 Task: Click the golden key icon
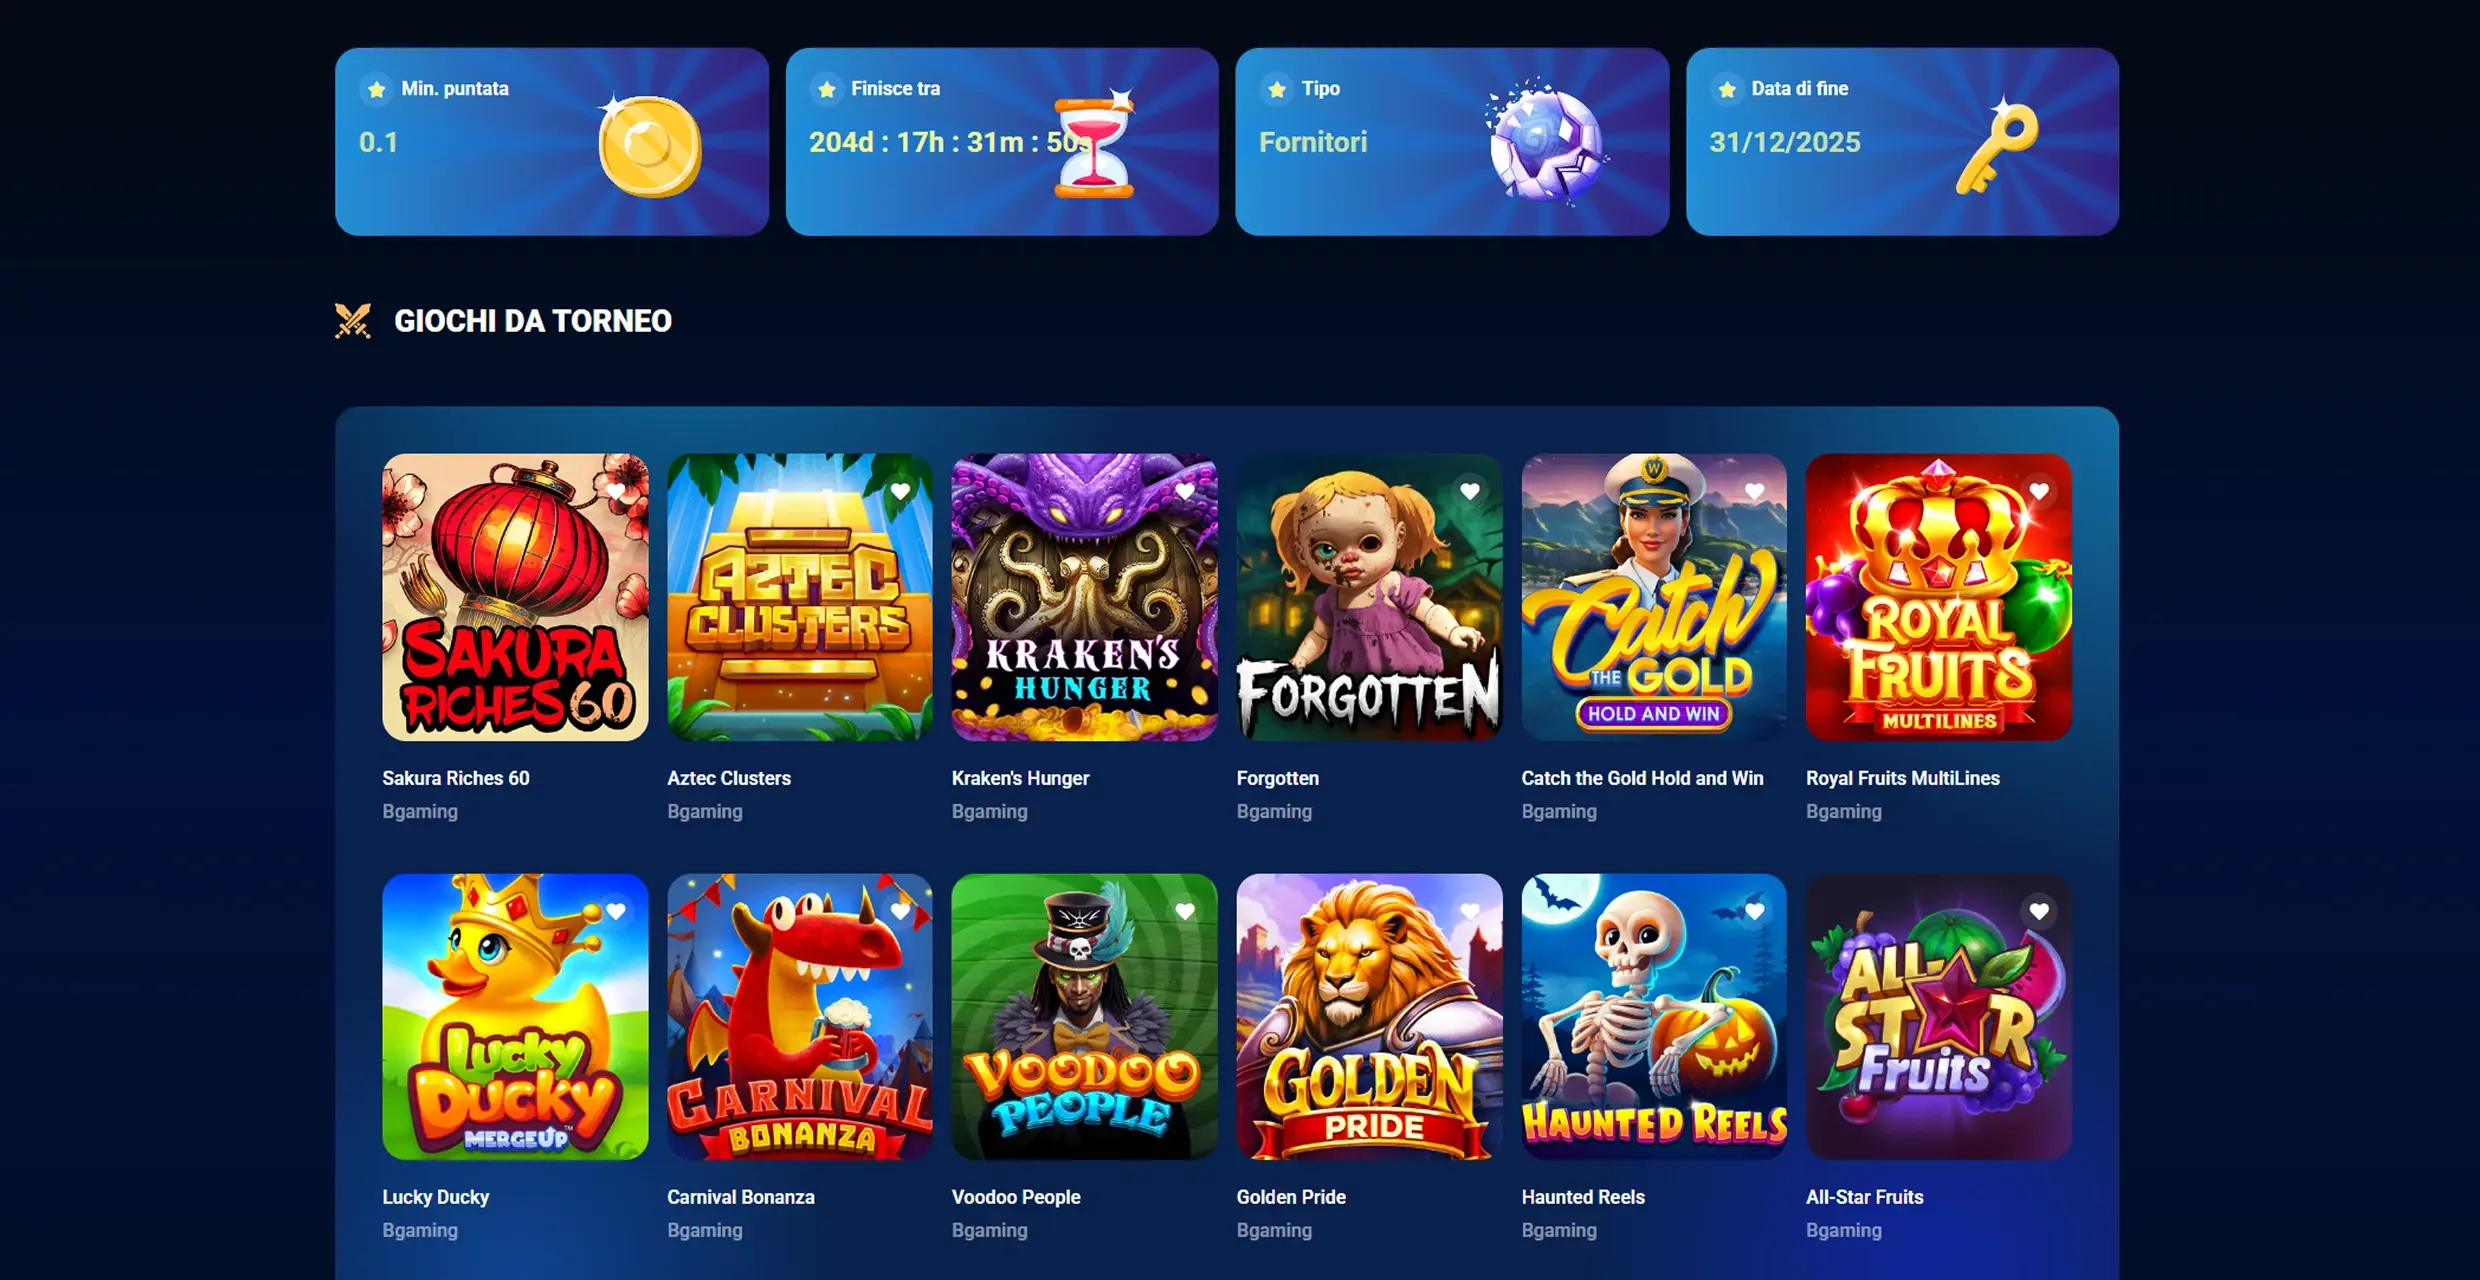(1997, 146)
